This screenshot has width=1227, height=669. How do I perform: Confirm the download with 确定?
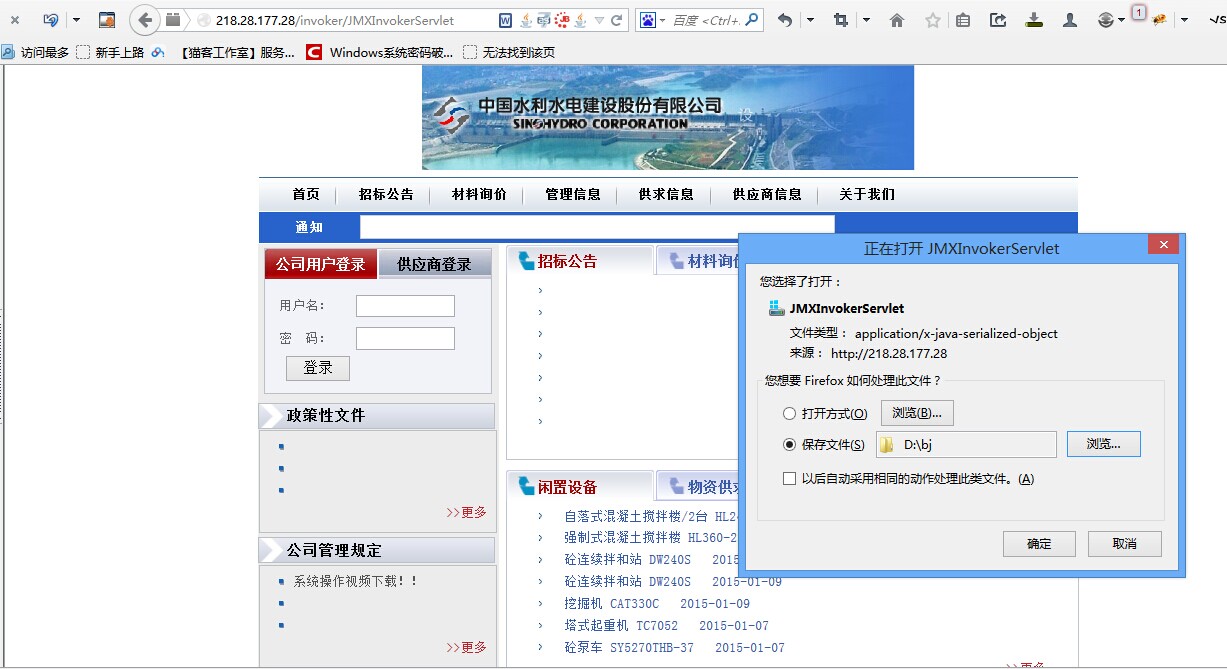point(1039,544)
